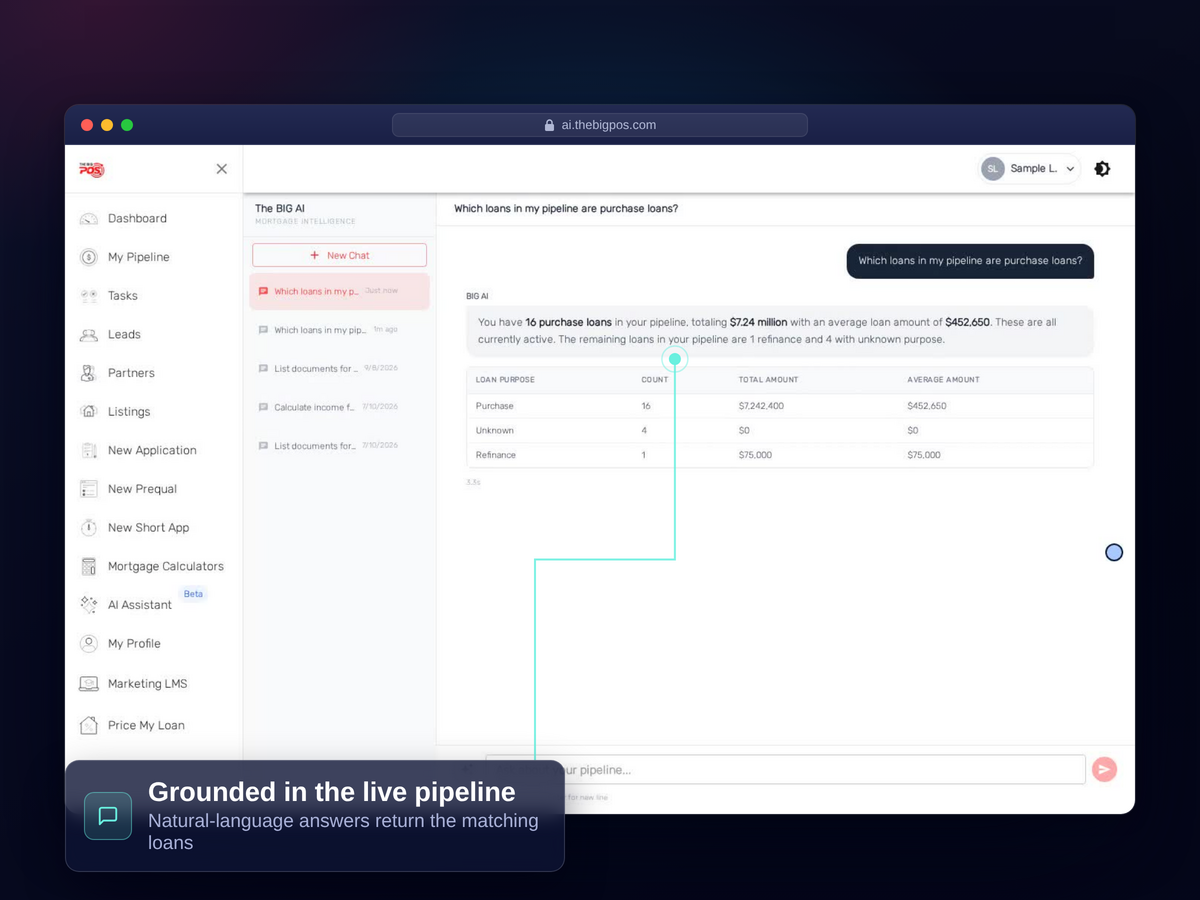Image resolution: width=1200 pixels, height=900 pixels.
Task: Open Price My Loan house icon
Action: (89, 725)
